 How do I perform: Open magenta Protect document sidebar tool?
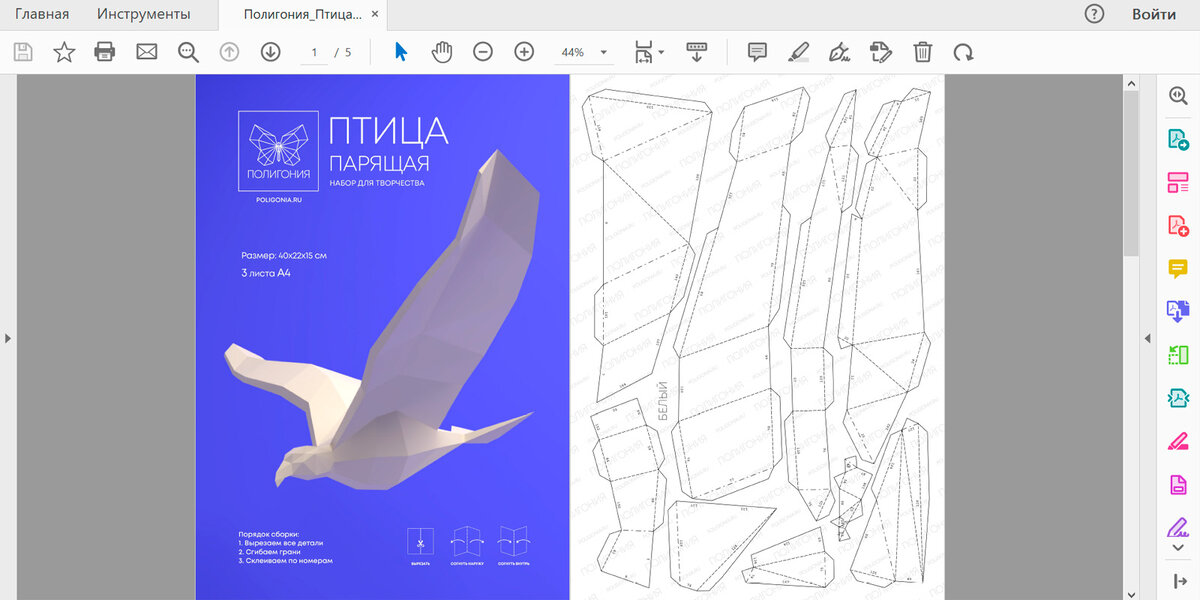[1178, 484]
